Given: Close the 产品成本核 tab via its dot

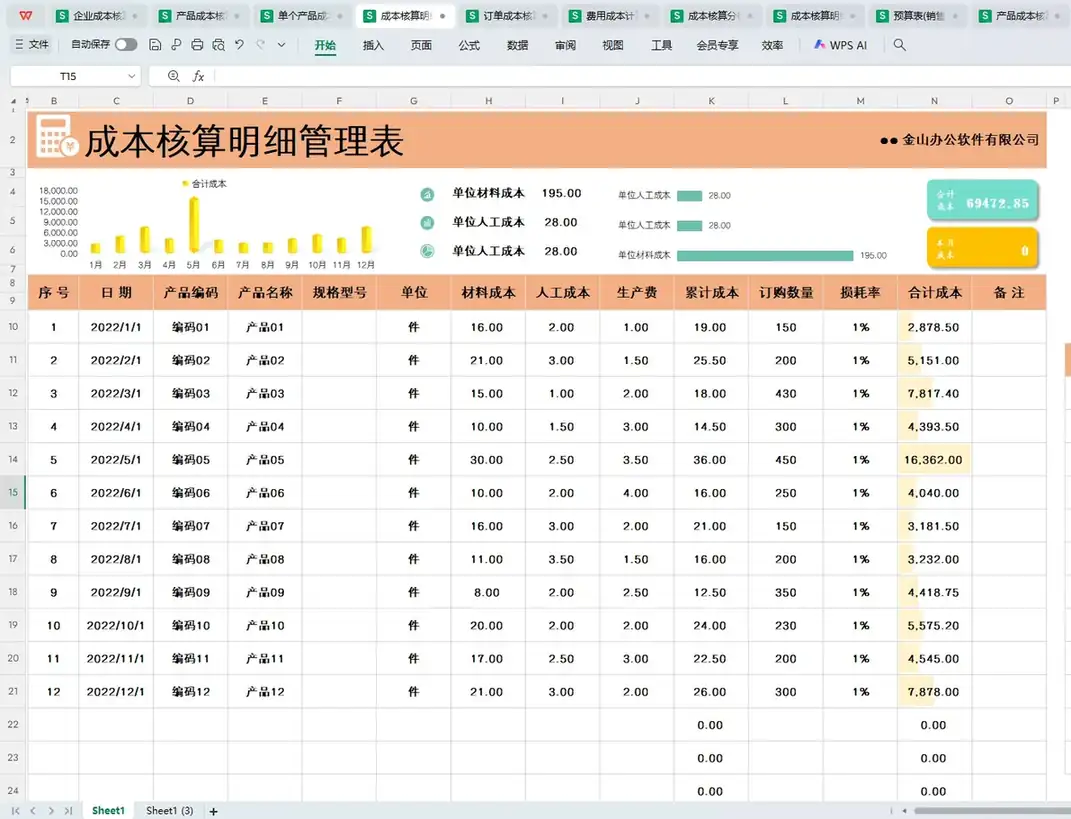Looking at the screenshot, I should click(237, 16).
